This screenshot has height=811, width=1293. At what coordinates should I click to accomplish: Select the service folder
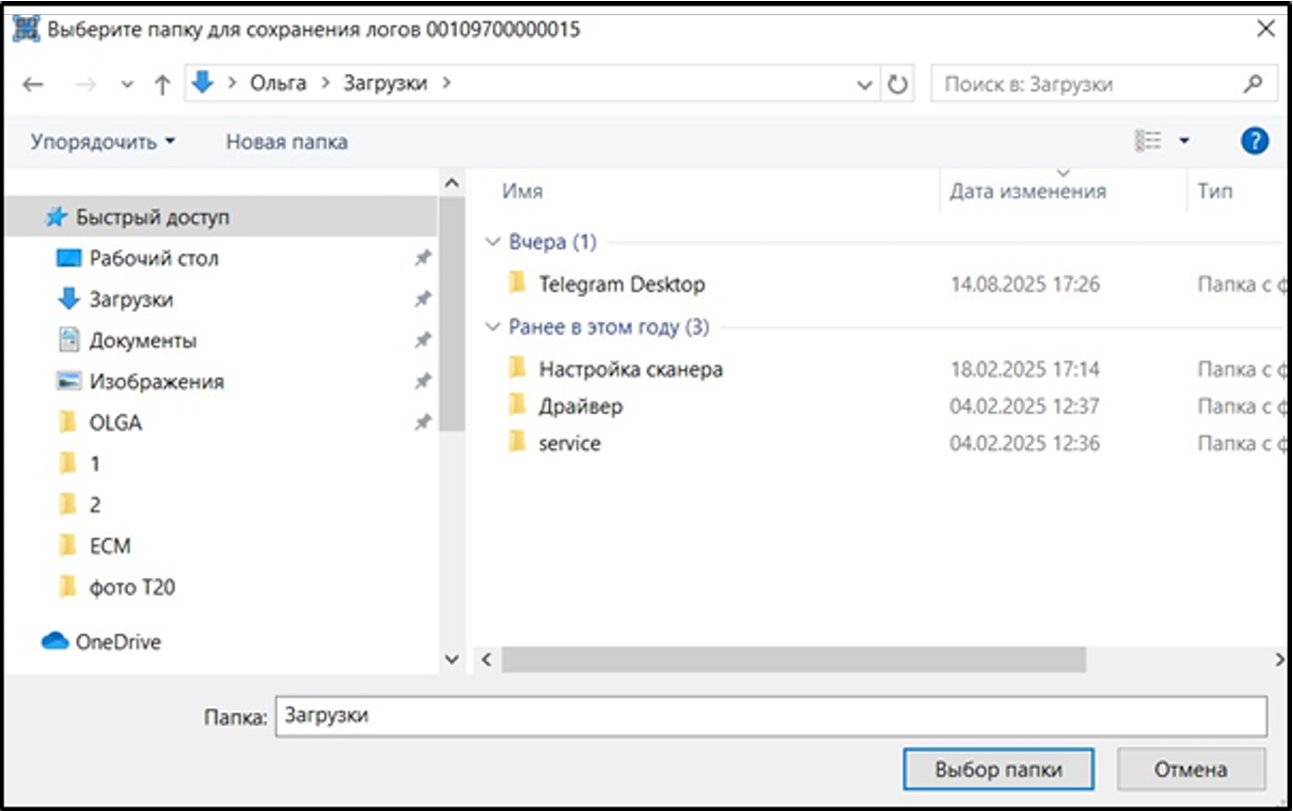click(x=570, y=443)
